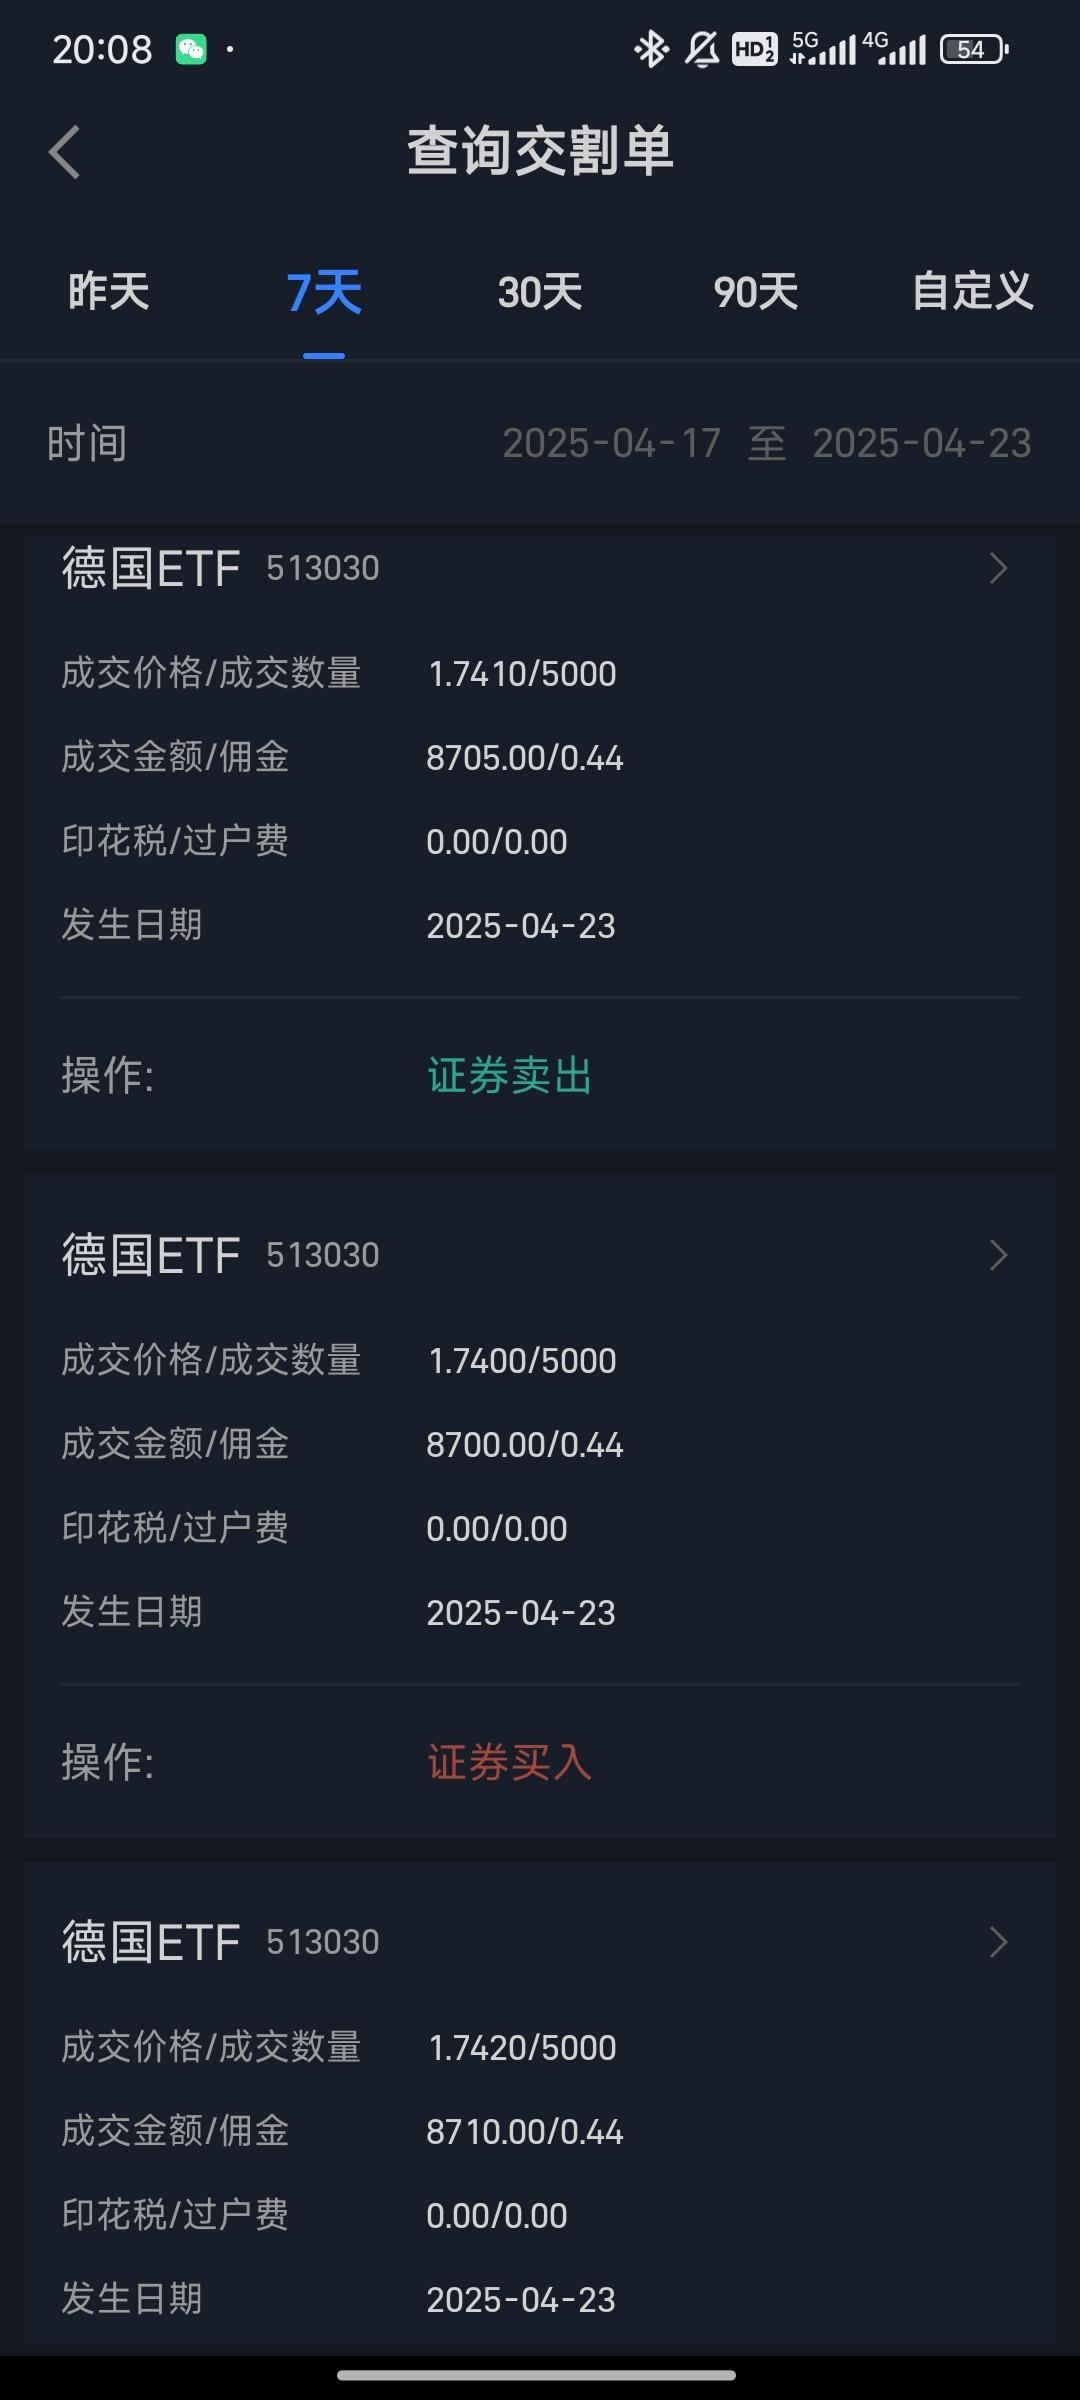Open the 1.7400 buy record chevron
This screenshot has height=2400, width=1080.
click(998, 1255)
